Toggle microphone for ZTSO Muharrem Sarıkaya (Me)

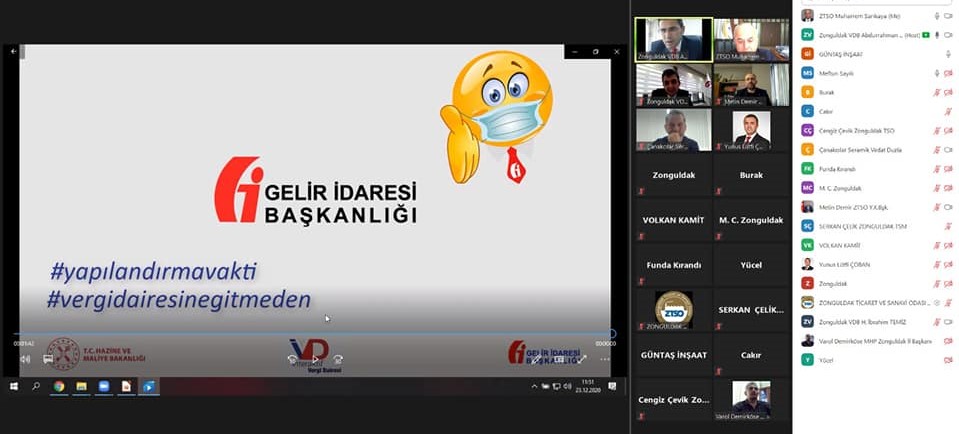click(936, 16)
